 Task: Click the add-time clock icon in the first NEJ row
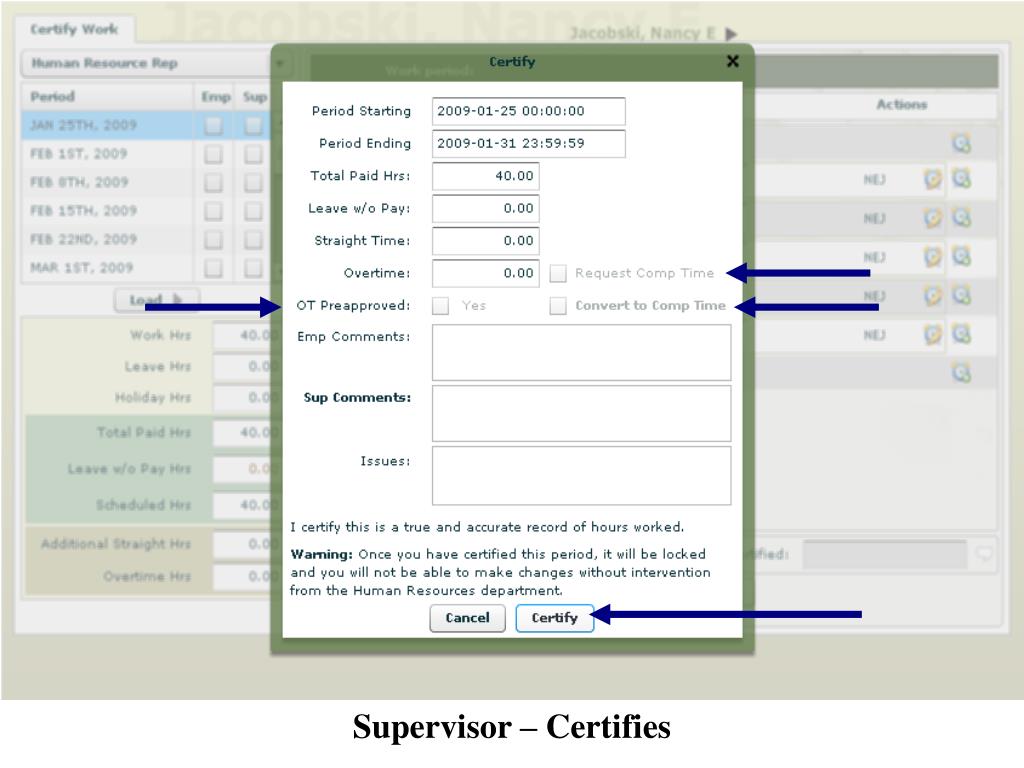[961, 178]
